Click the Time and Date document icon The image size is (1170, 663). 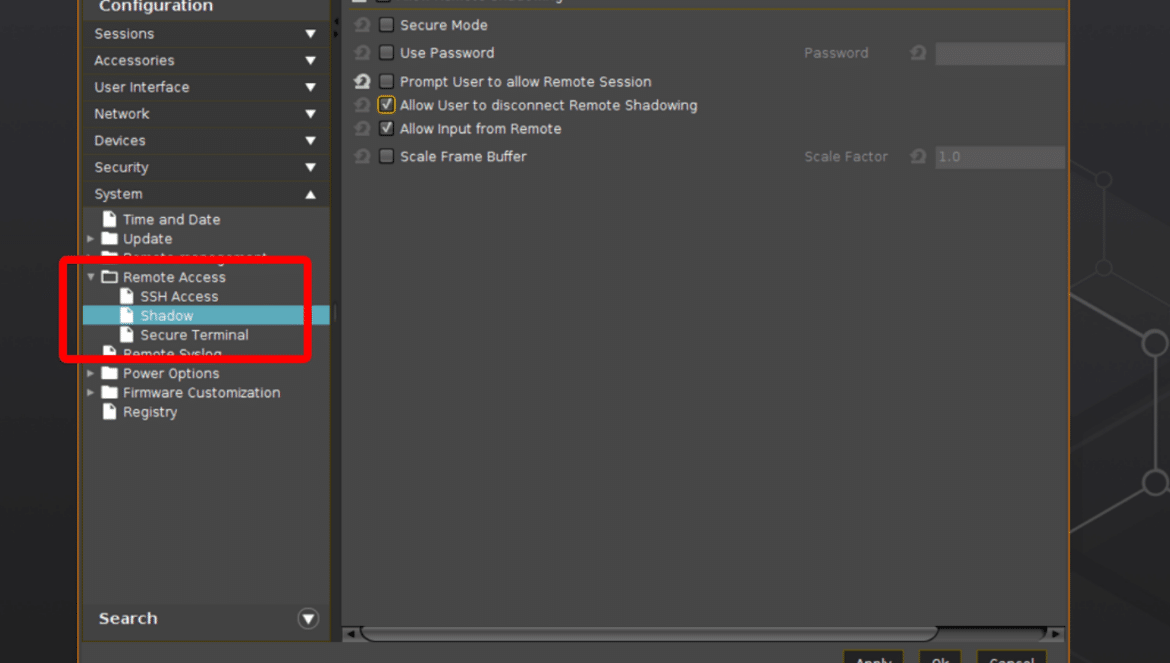[110, 219]
